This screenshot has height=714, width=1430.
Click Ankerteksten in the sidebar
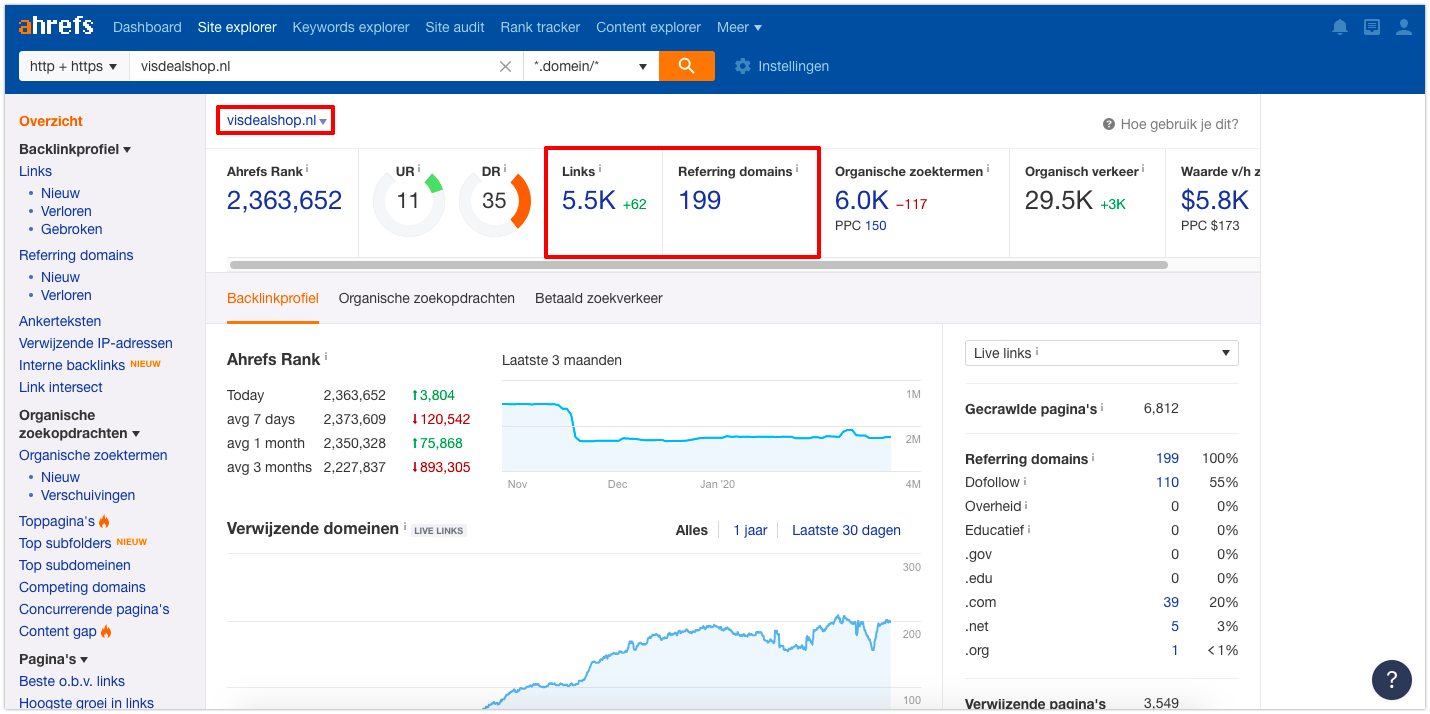click(60, 321)
